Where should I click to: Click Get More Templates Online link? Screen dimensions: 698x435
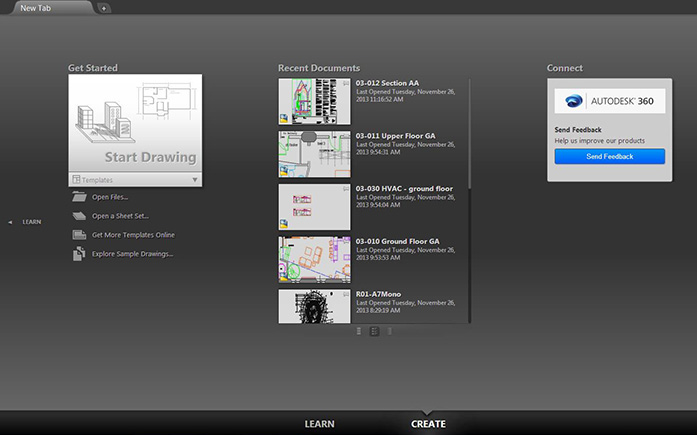[133, 235]
